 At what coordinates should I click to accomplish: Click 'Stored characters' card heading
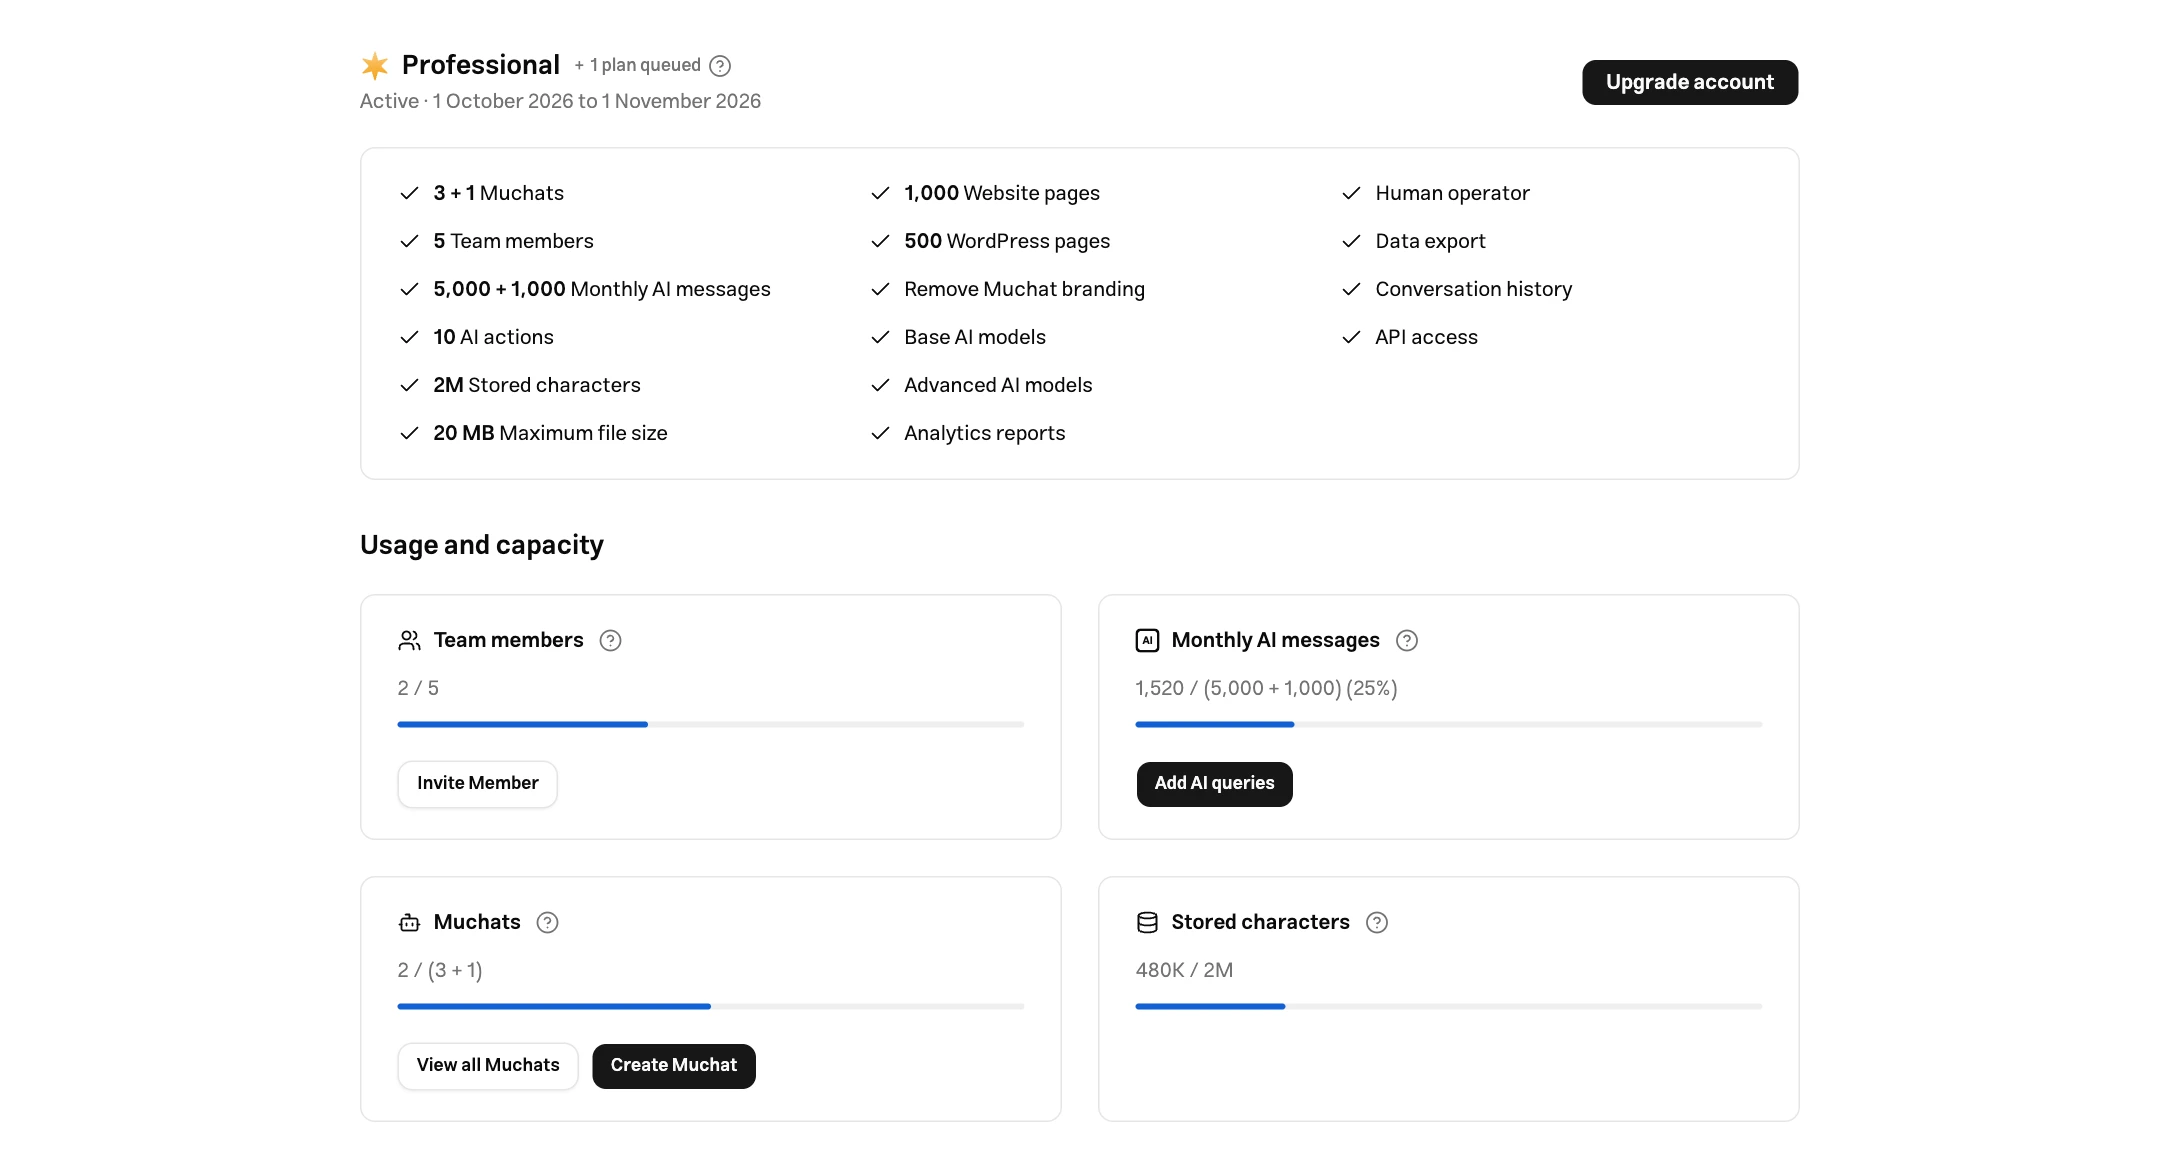point(1261,923)
